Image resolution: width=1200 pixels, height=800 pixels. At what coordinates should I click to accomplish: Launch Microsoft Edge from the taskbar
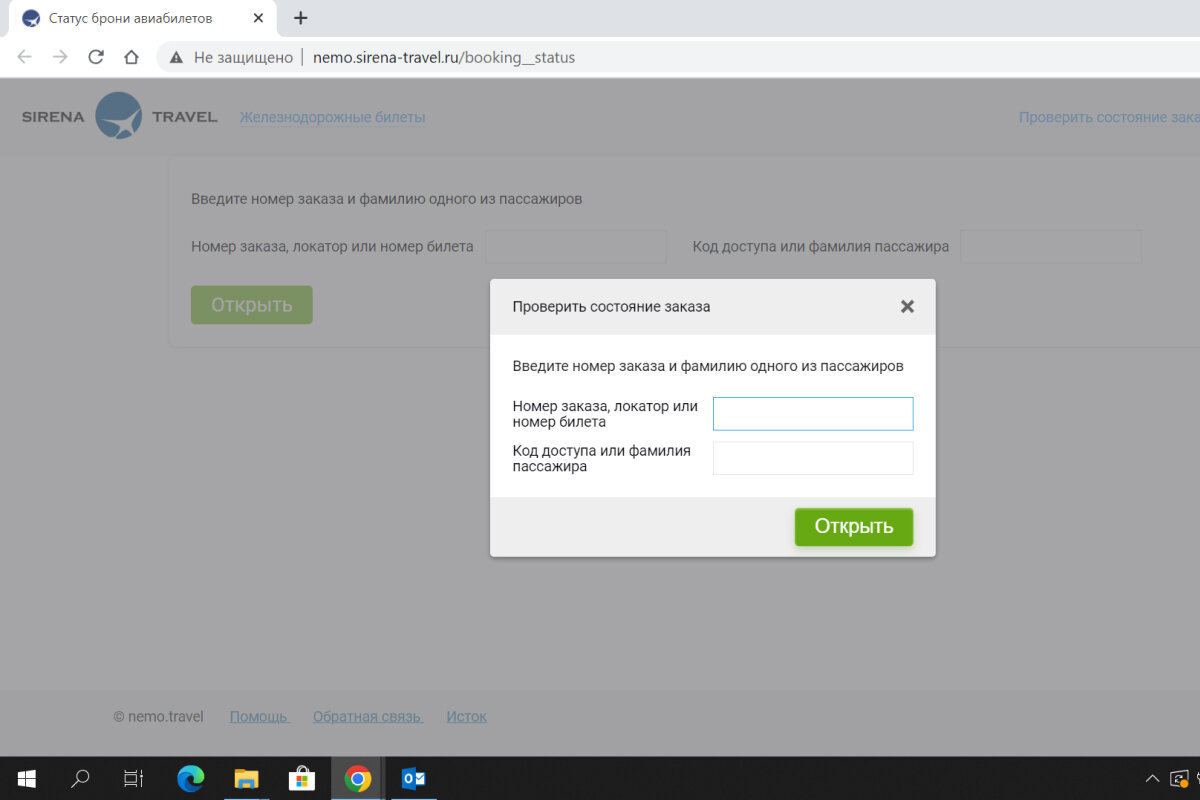(x=190, y=778)
